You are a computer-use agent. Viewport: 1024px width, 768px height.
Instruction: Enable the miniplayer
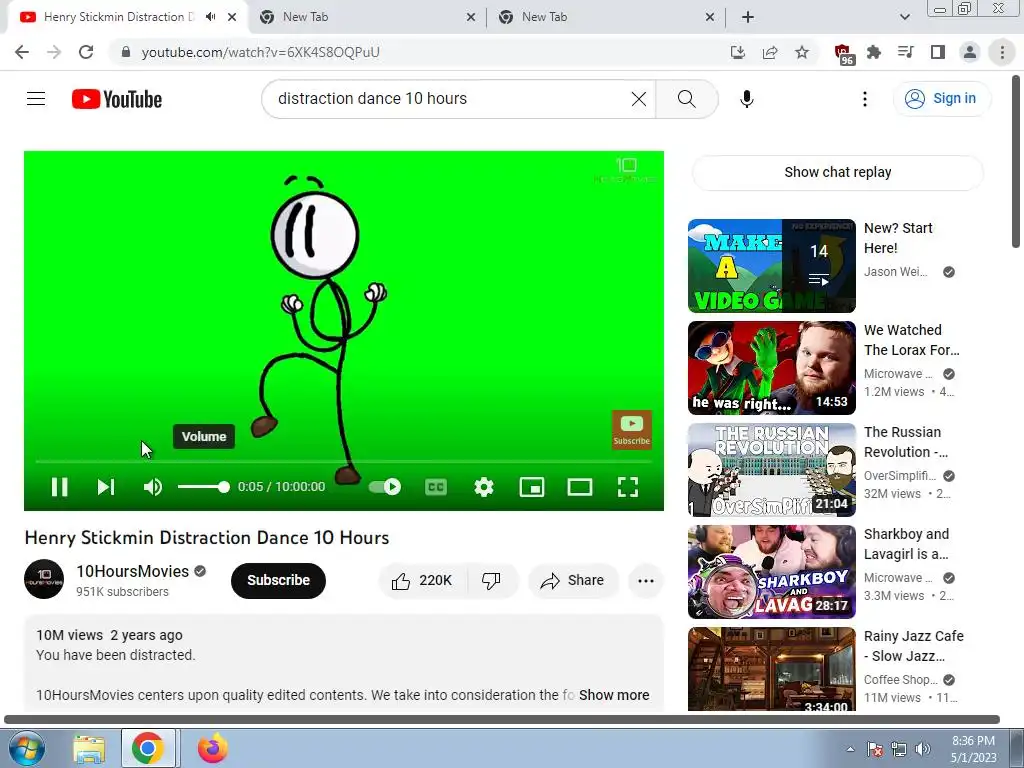point(532,487)
